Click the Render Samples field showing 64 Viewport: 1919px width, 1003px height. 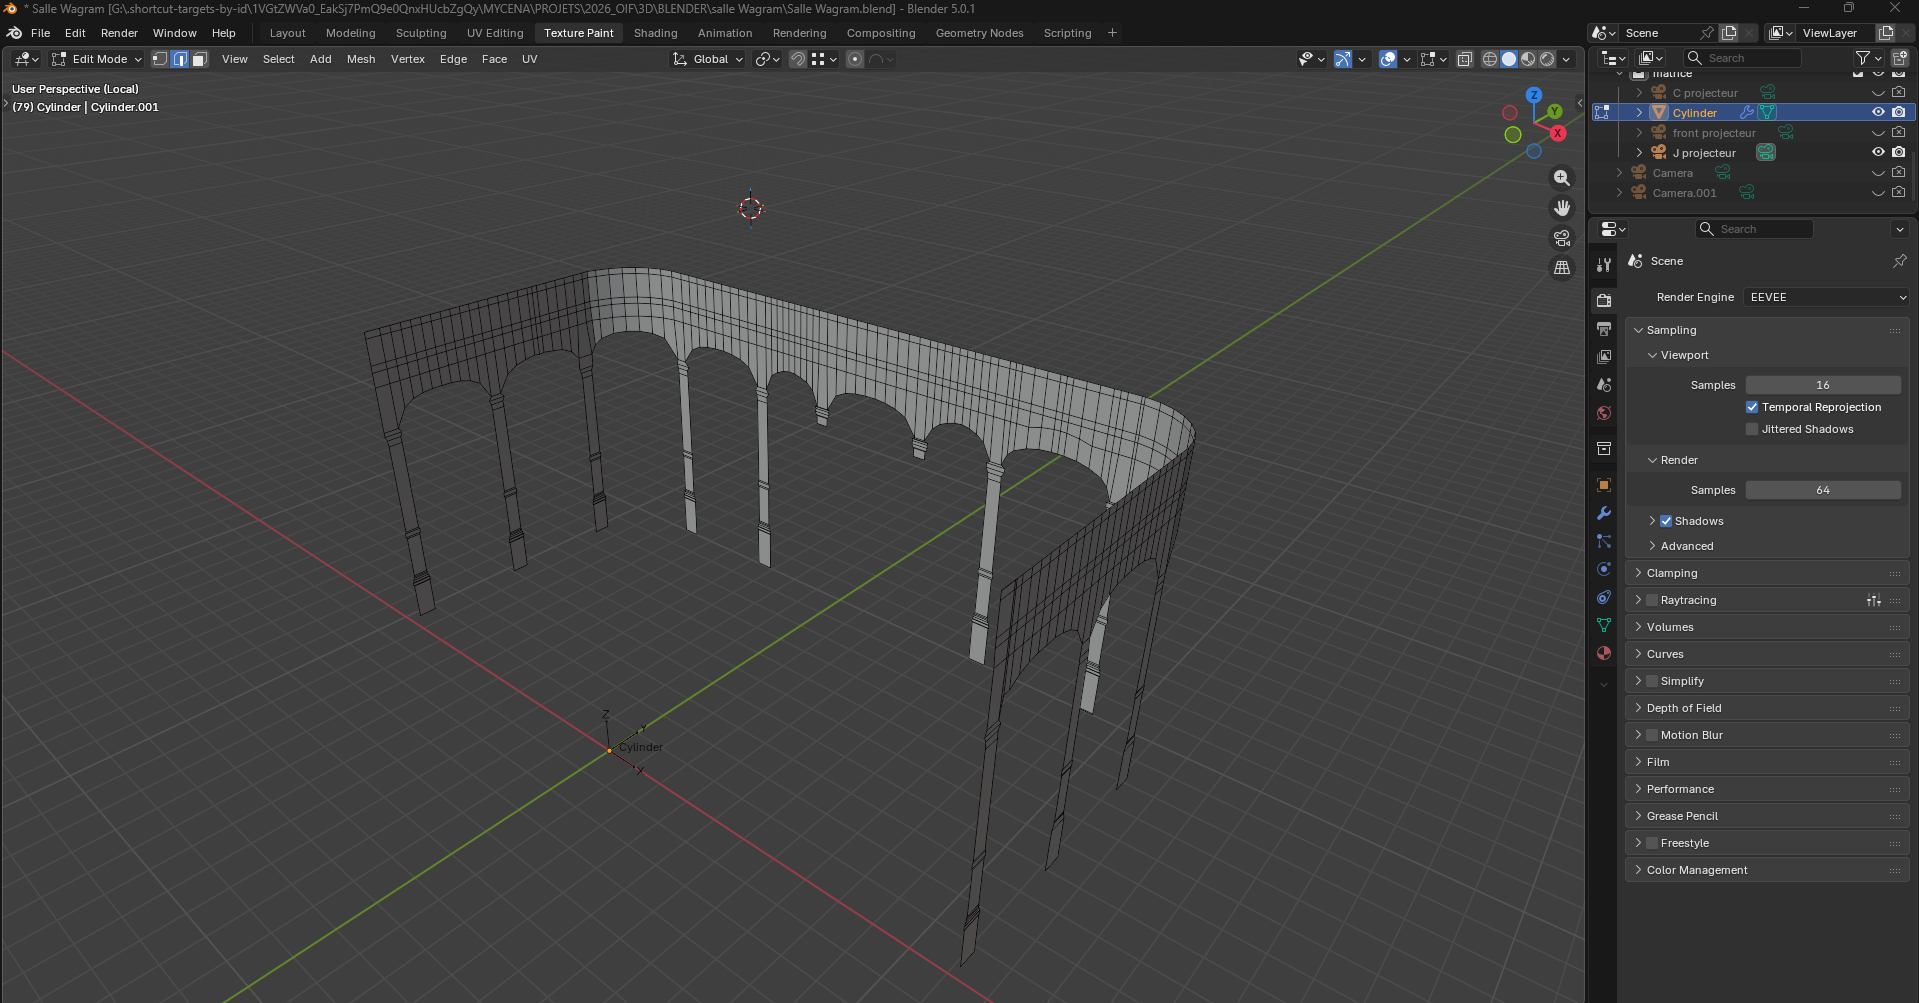tap(1822, 490)
